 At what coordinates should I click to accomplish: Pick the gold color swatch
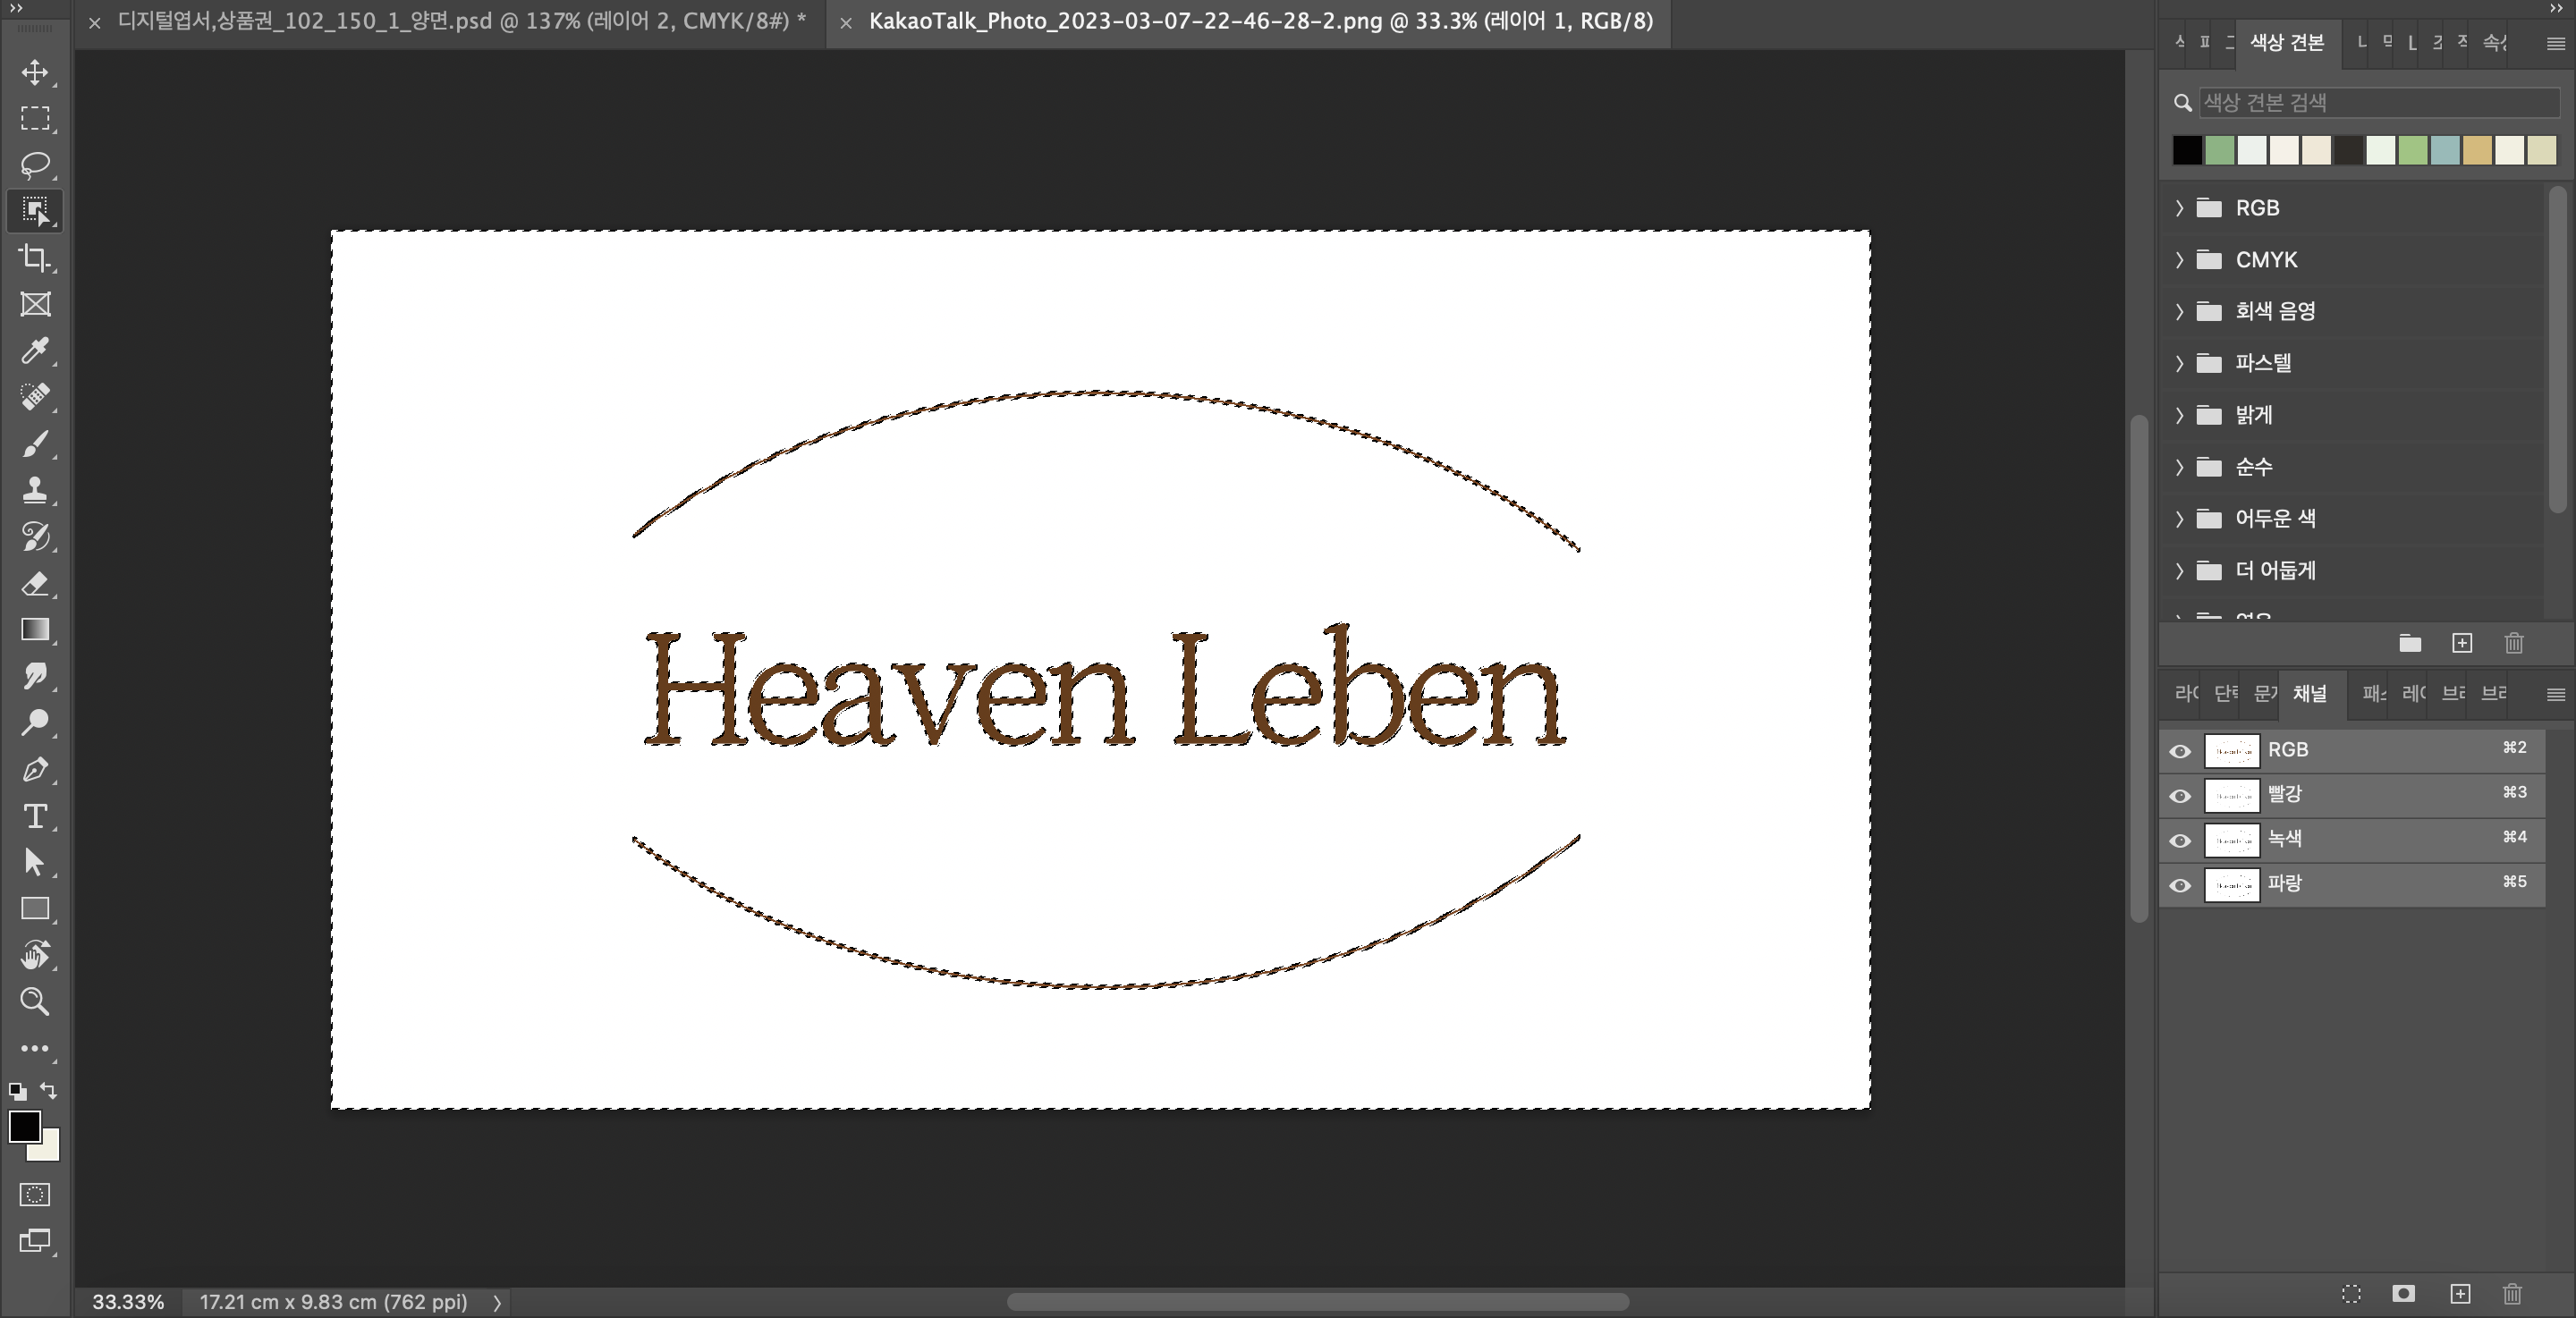click(2477, 150)
